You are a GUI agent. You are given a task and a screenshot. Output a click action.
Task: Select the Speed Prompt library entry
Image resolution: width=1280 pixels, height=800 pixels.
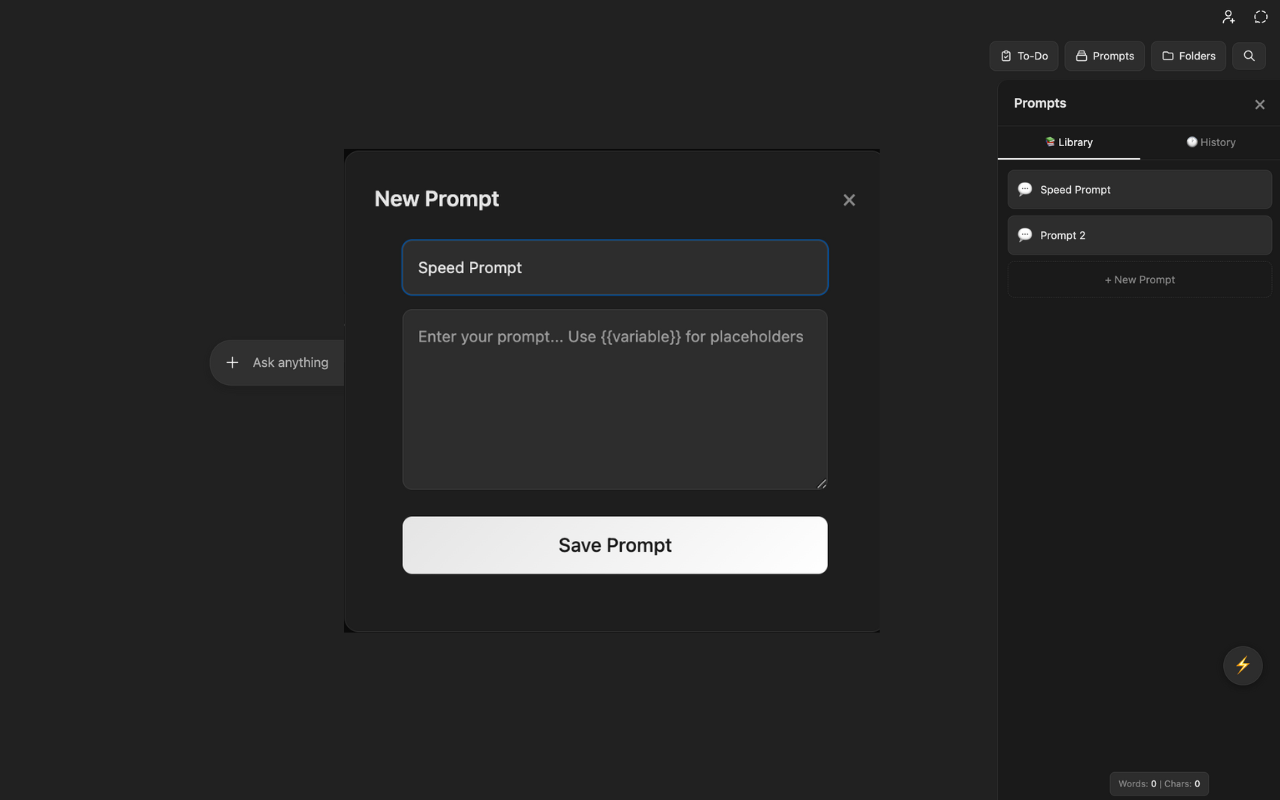[x=1139, y=189]
